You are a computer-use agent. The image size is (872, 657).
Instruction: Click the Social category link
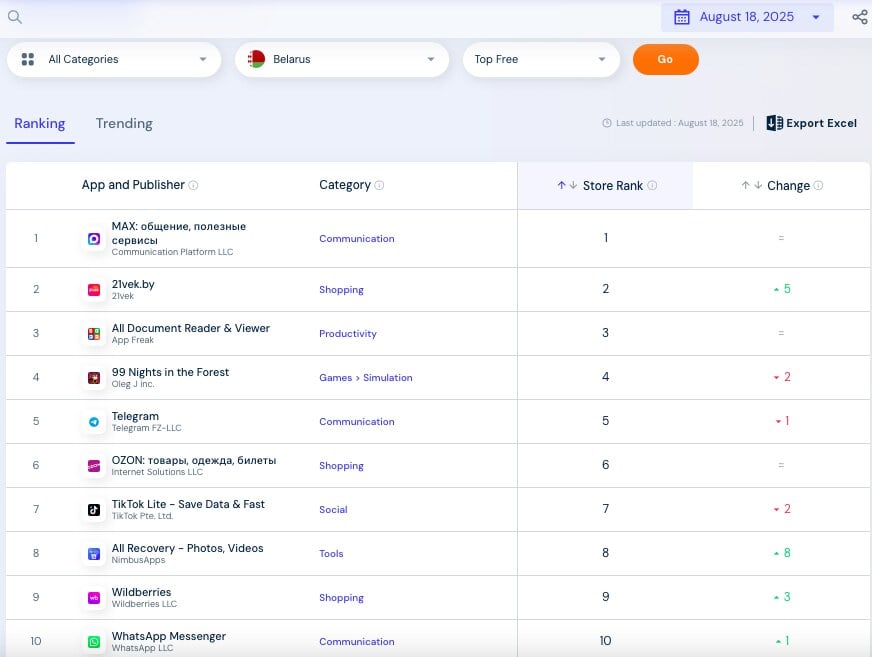coord(333,510)
